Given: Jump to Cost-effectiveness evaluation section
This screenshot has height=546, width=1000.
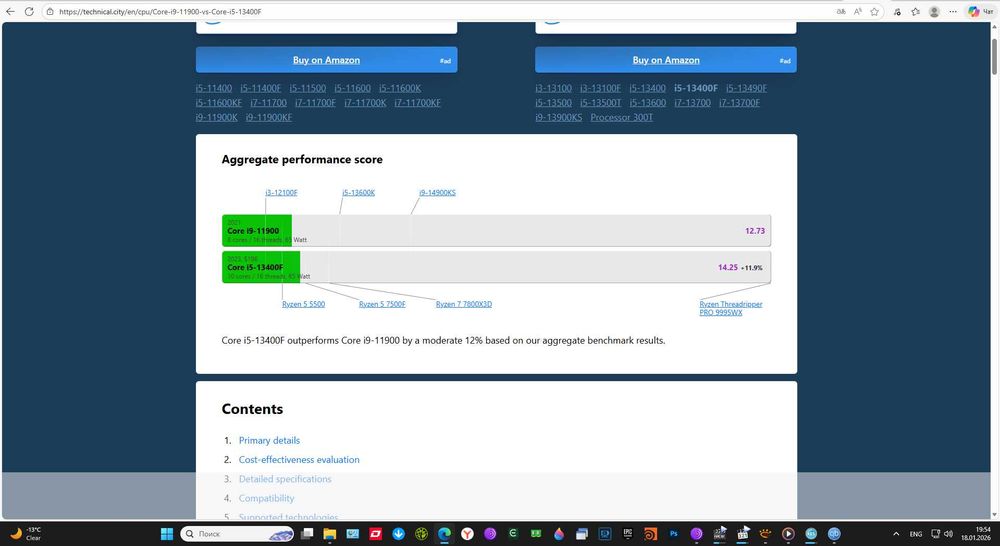Looking at the screenshot, I should 299,460.
